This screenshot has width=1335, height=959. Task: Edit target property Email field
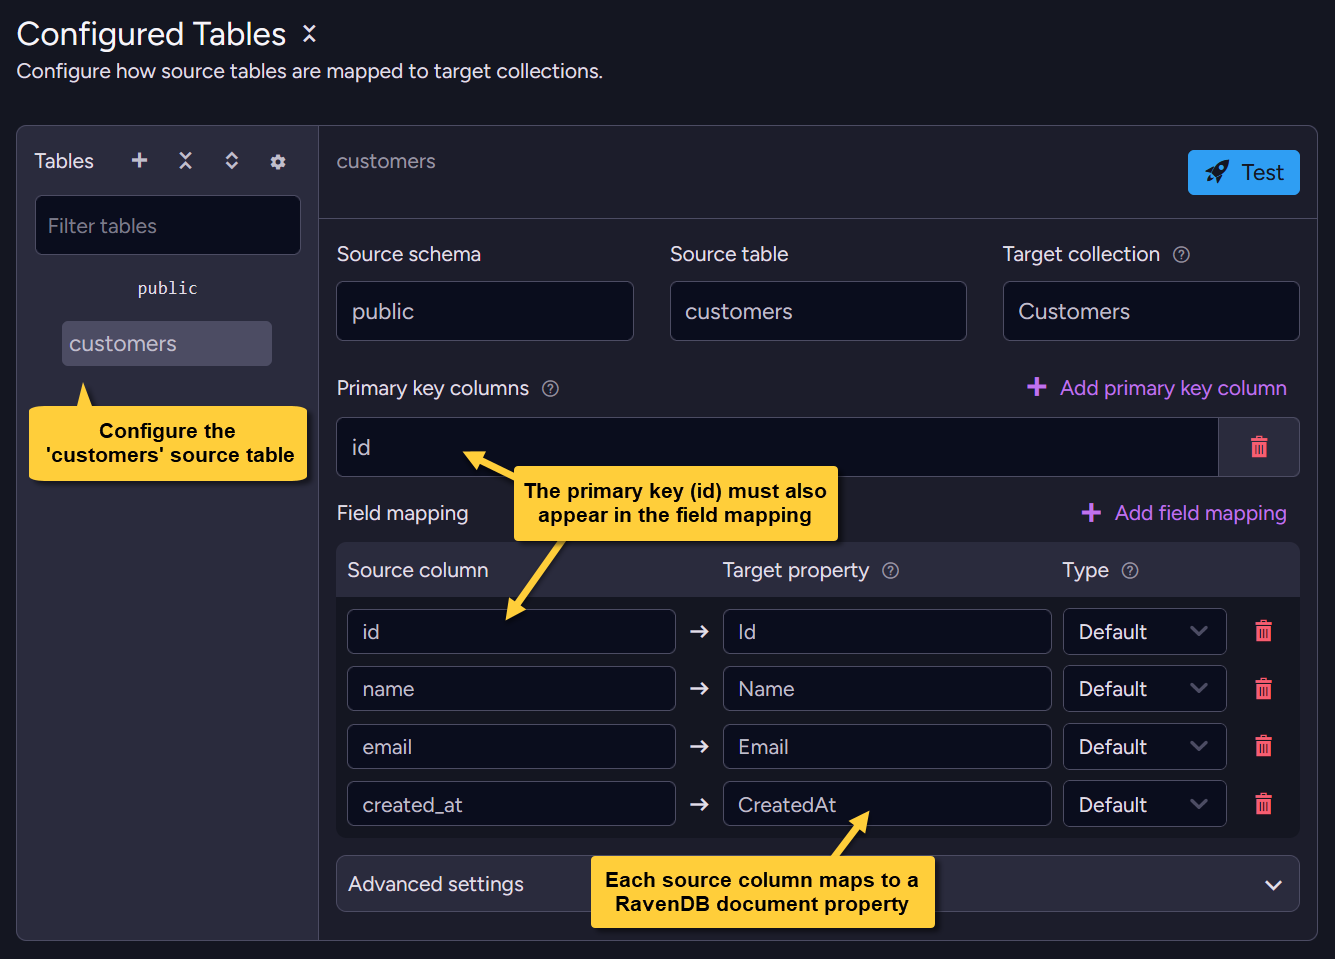[x=887, y=746]
